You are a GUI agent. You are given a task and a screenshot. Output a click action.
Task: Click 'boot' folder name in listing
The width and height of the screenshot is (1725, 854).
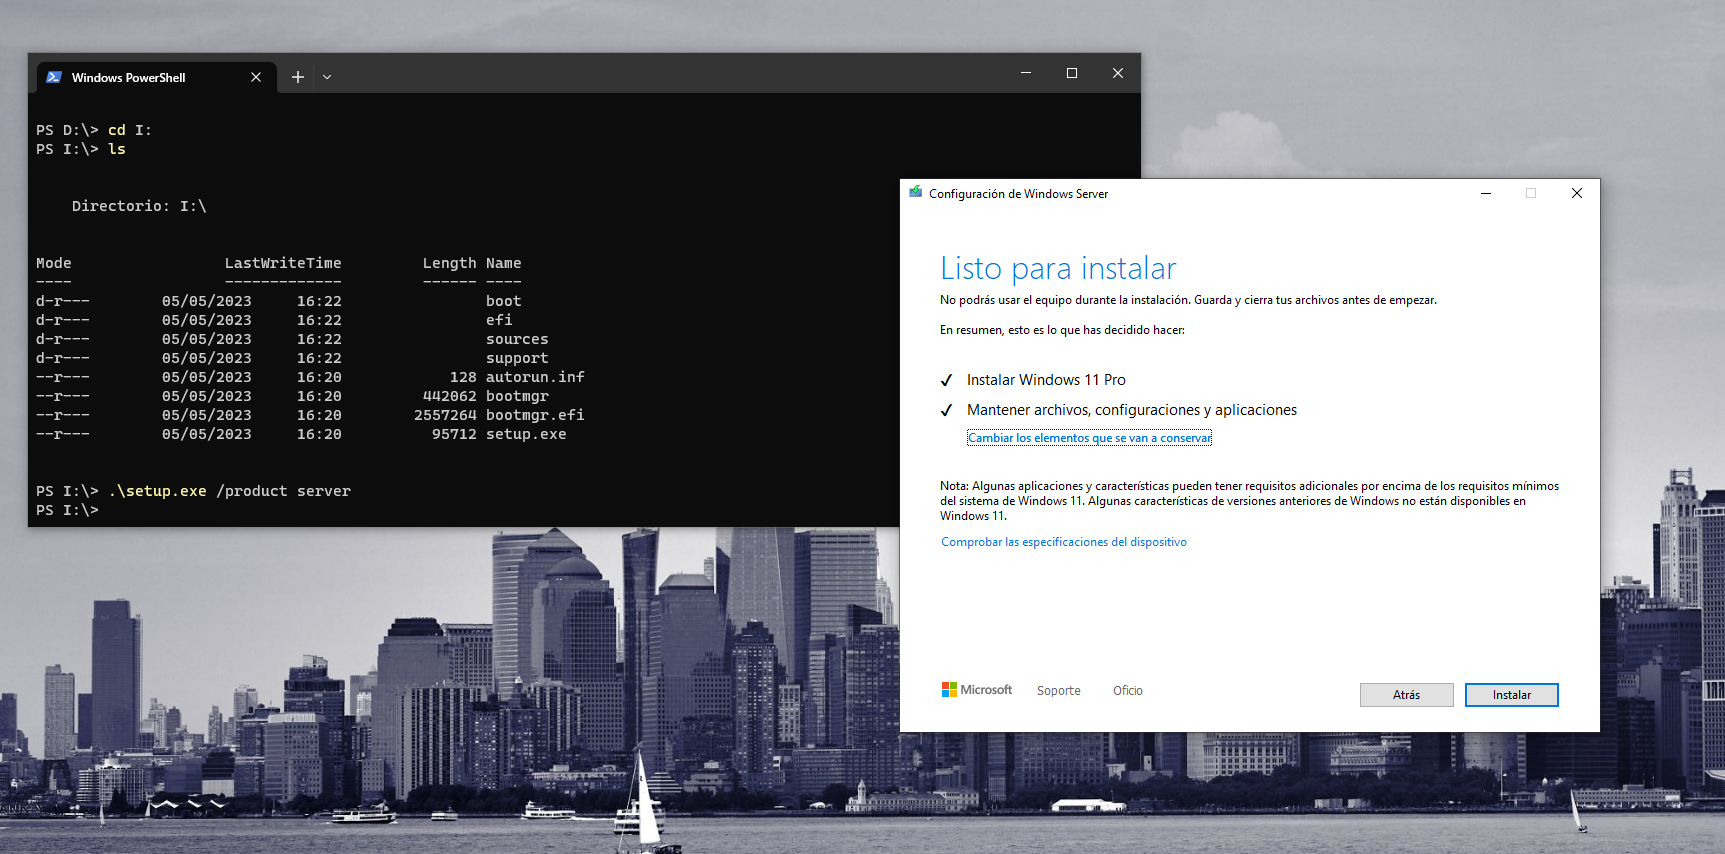[x=504, y=301]
